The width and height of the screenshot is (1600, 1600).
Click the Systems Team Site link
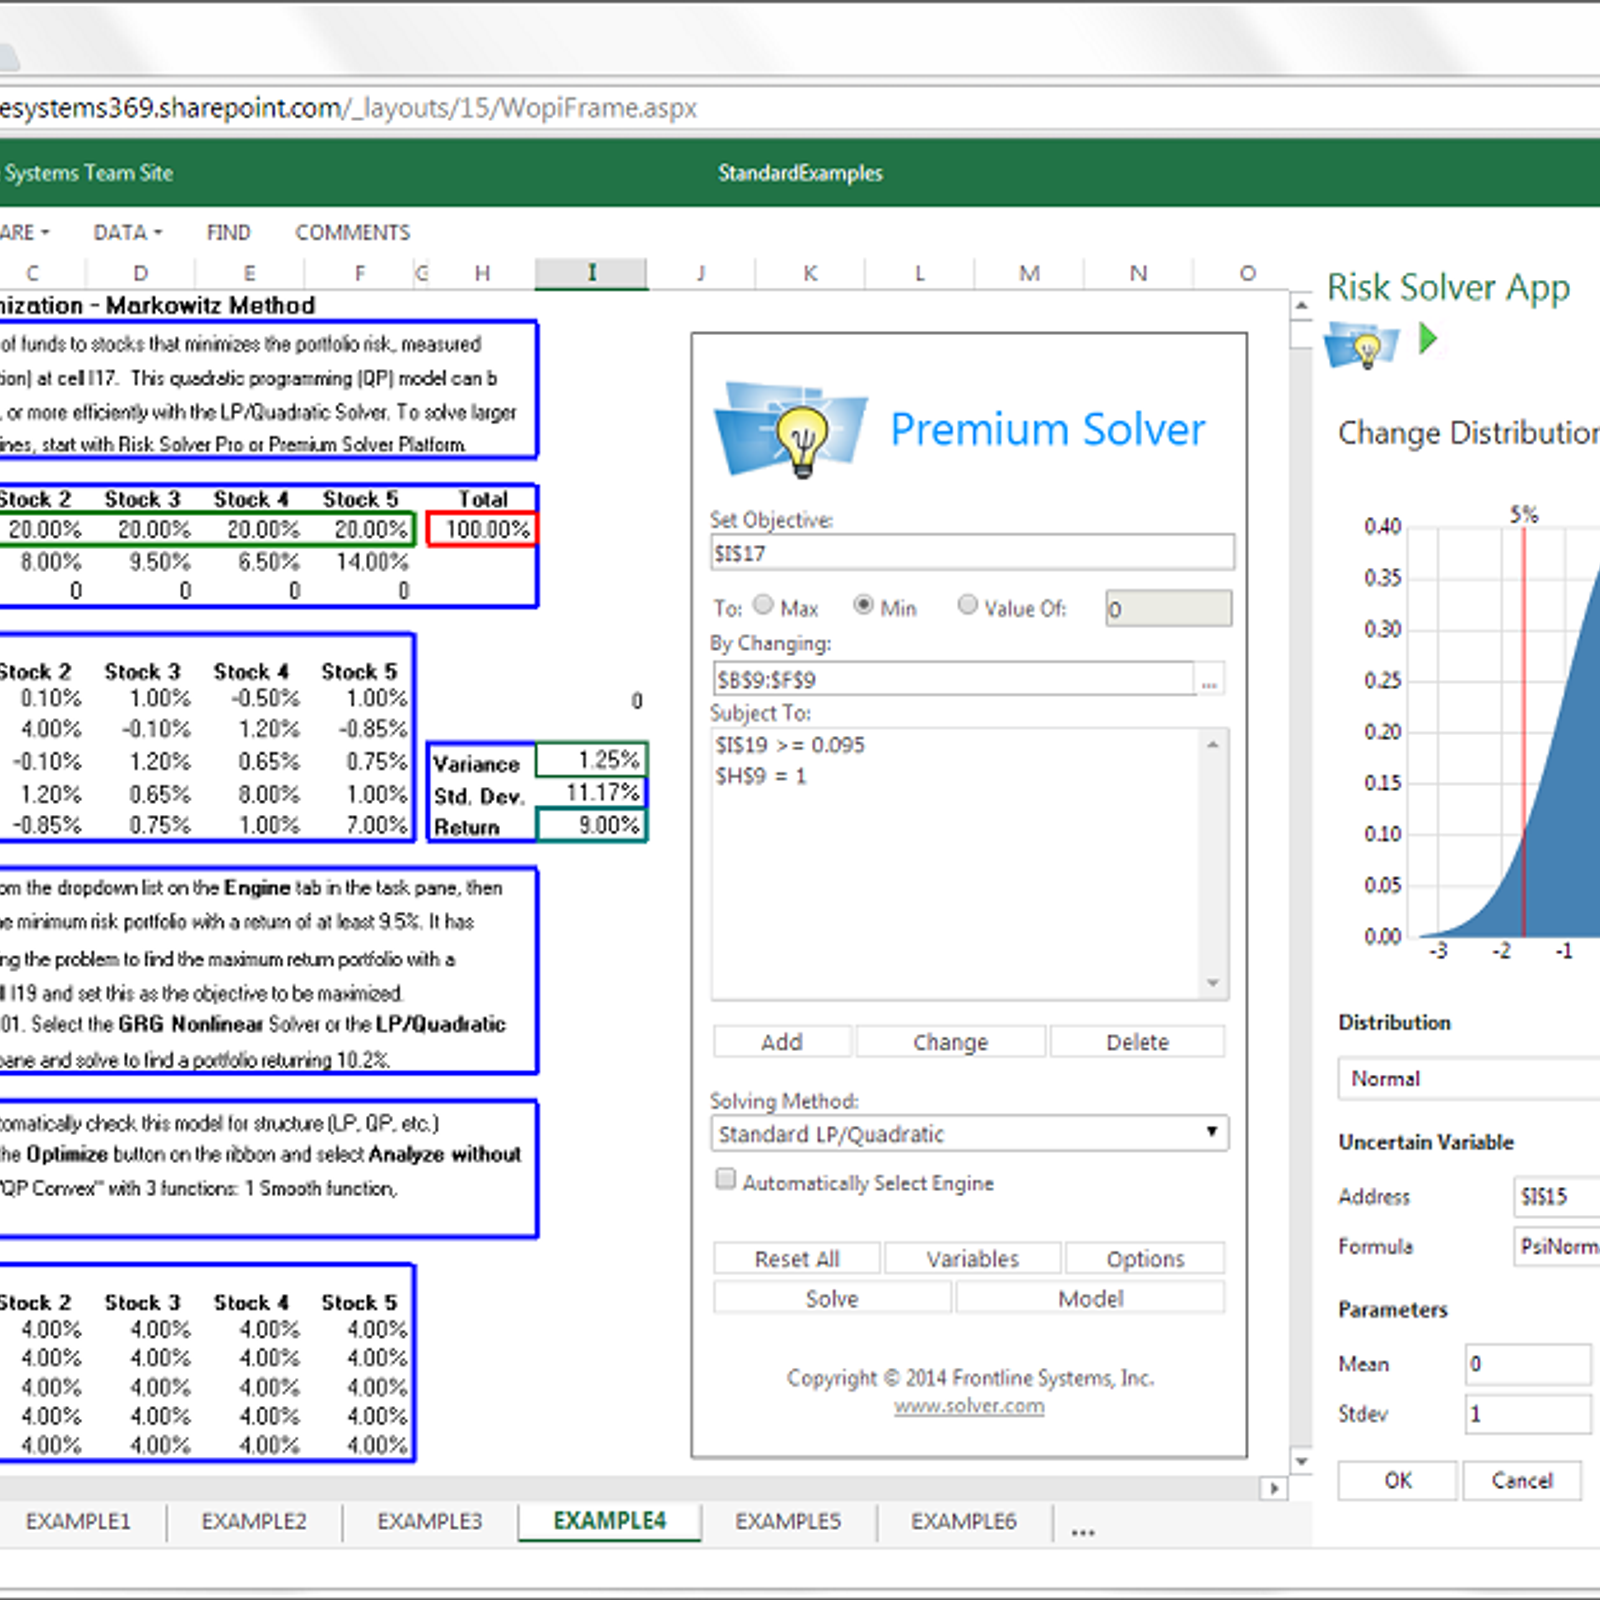pos(88,173)
